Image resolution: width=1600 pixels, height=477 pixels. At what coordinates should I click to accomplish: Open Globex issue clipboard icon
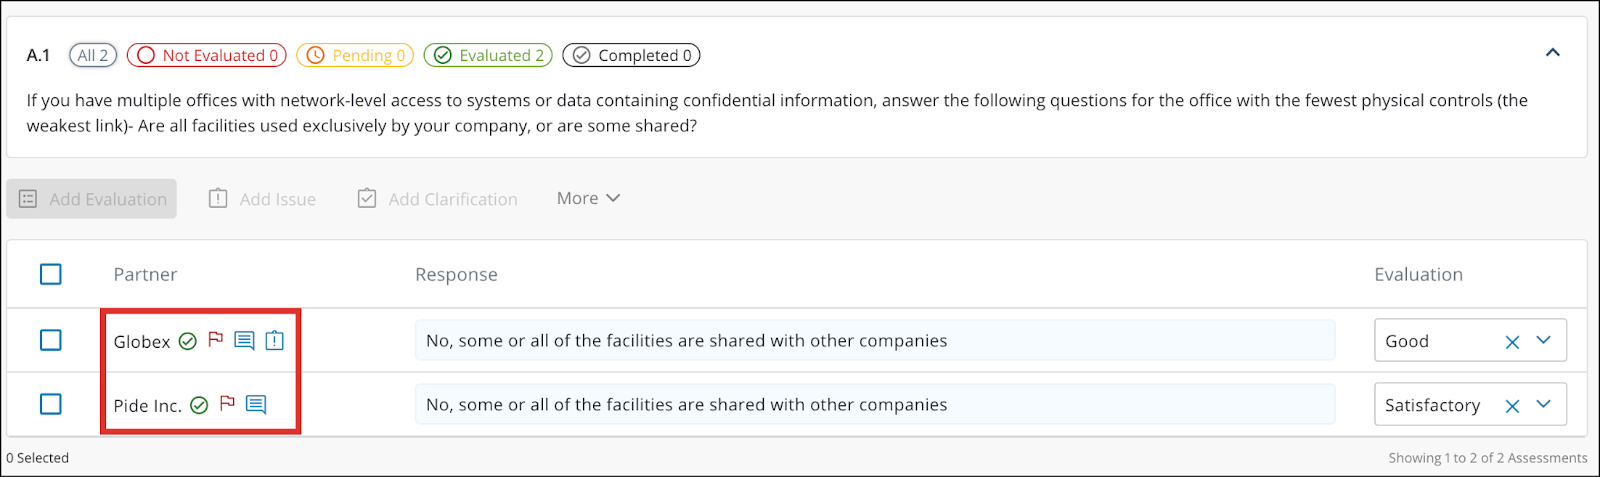click(275, 341)
